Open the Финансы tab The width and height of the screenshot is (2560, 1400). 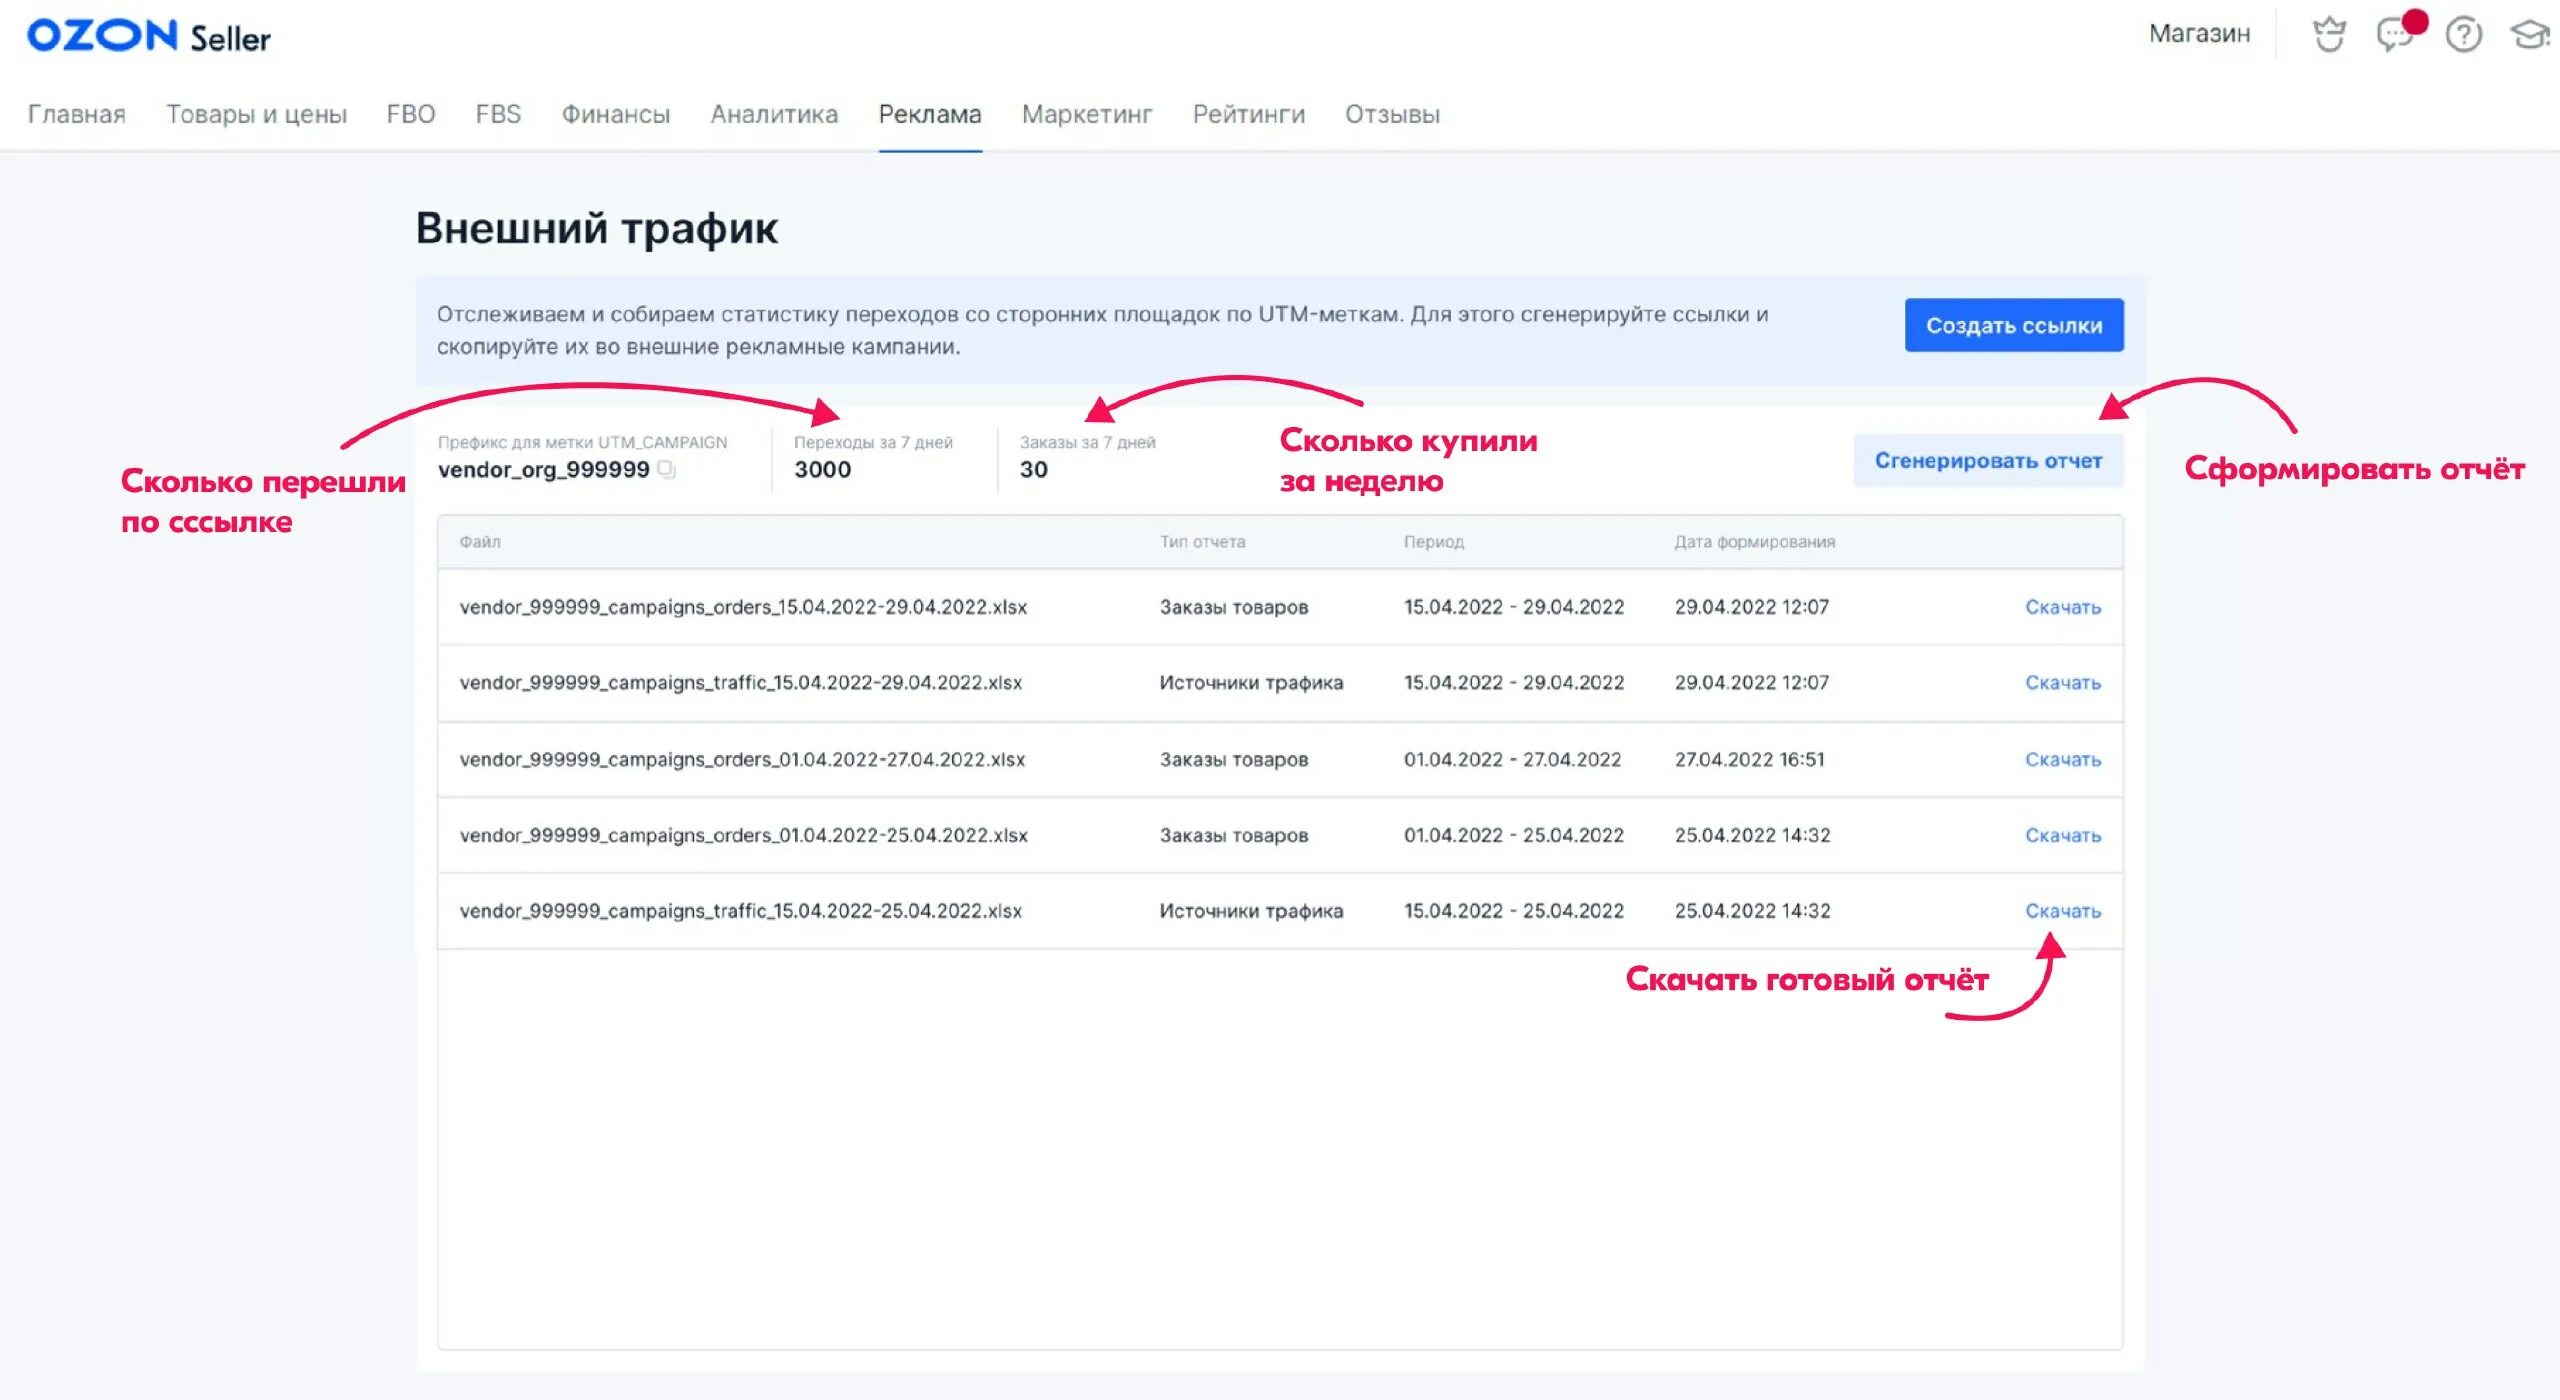click(615, 114)
